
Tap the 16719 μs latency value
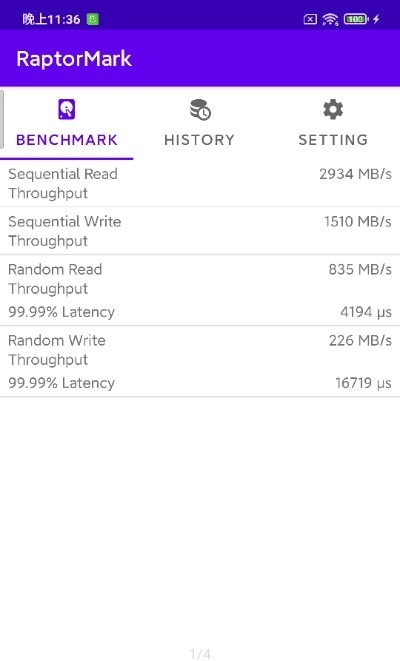click(363, 383)
